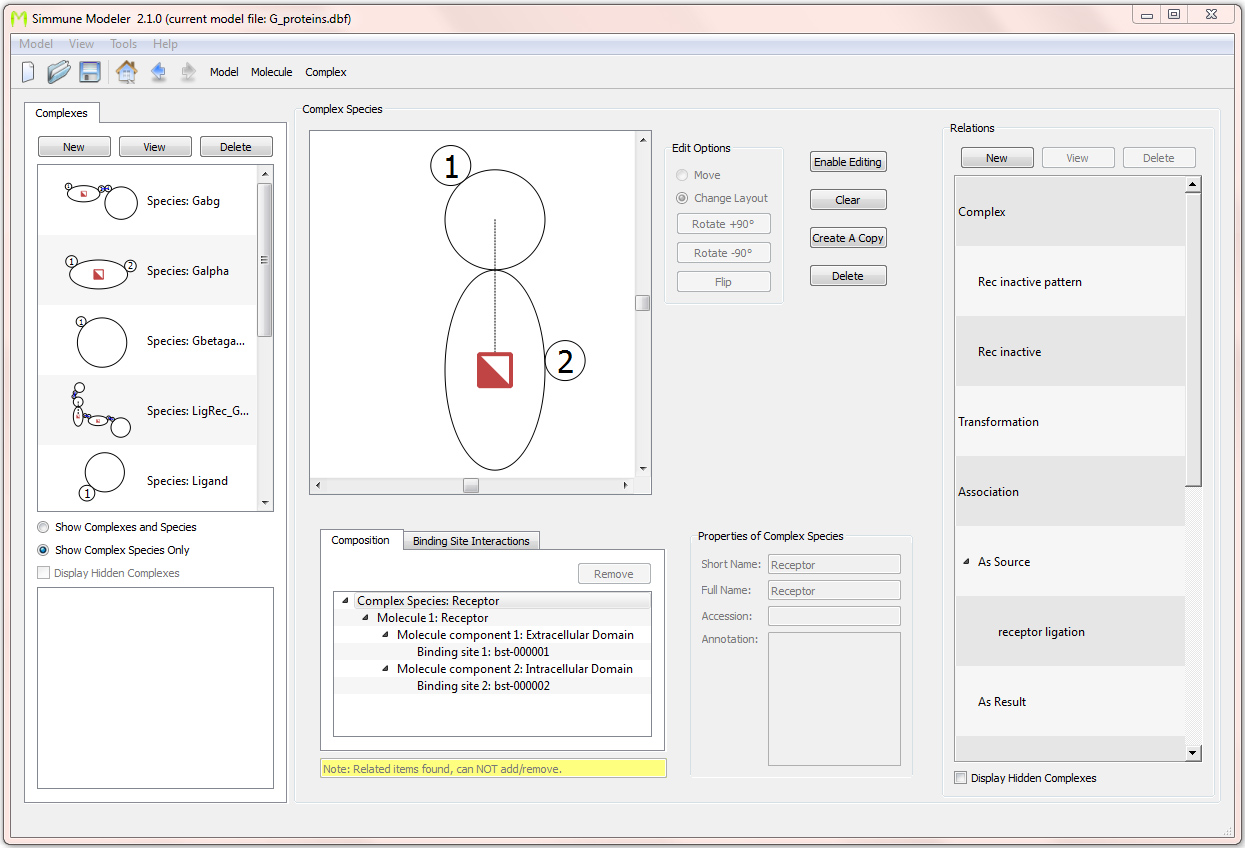Click New in the Relations panel
The height and width of the screenshot is (848, 1245).
[997, 158]
